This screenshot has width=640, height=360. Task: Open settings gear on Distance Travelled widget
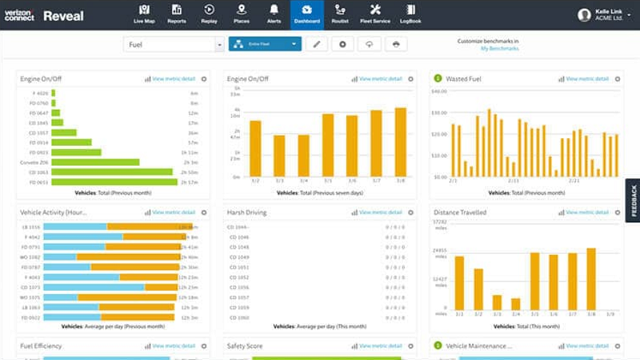coord(618,212)
